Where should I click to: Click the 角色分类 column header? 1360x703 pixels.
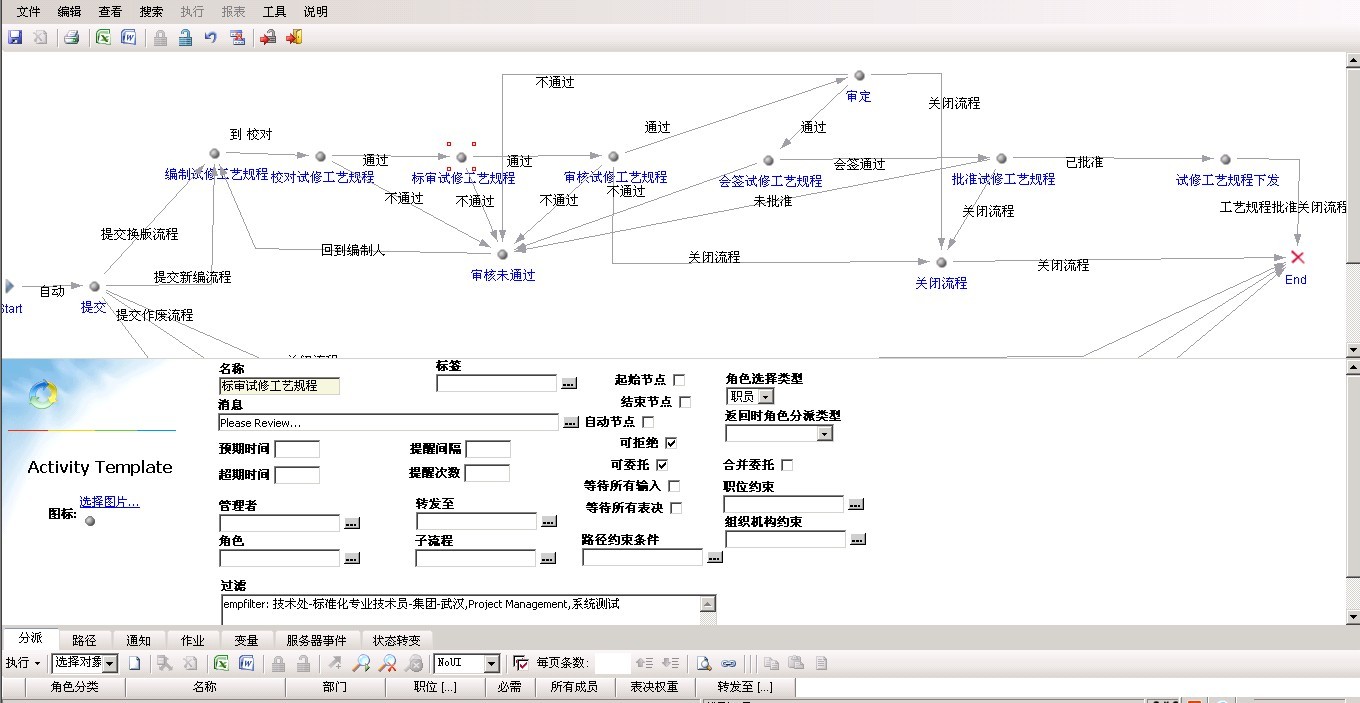74,687
